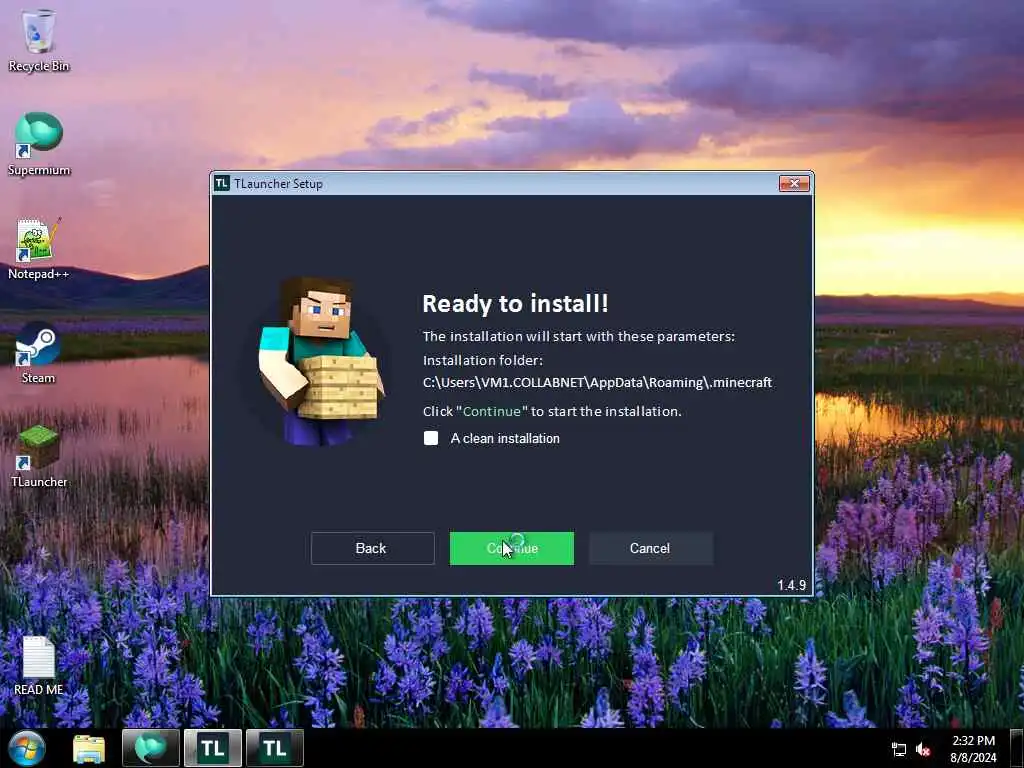Select the Steam desktop shortcut
The image size is (1024, 768).
(39, 353)
